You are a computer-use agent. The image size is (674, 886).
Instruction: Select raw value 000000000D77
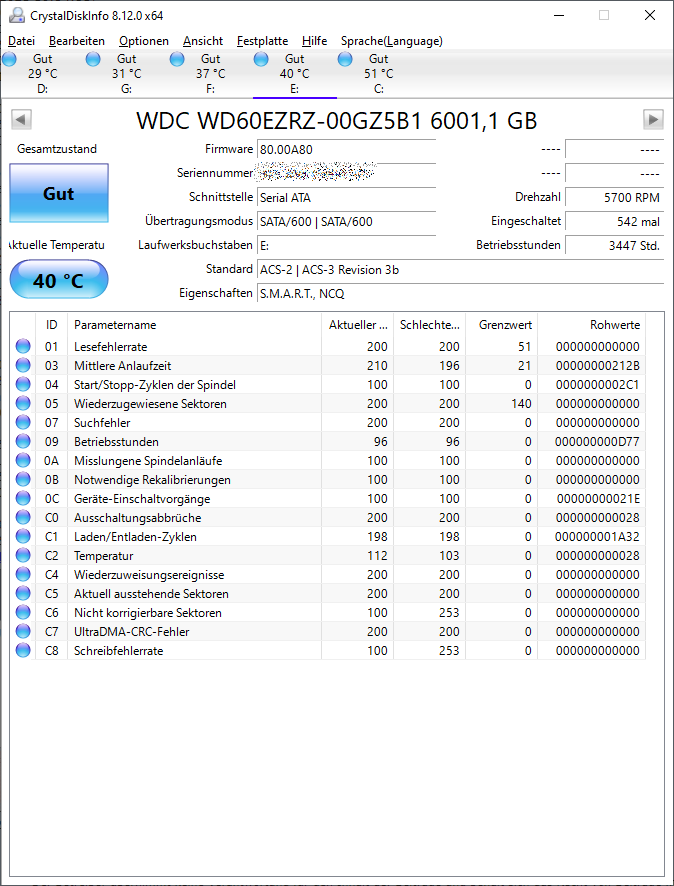(598, 442)
